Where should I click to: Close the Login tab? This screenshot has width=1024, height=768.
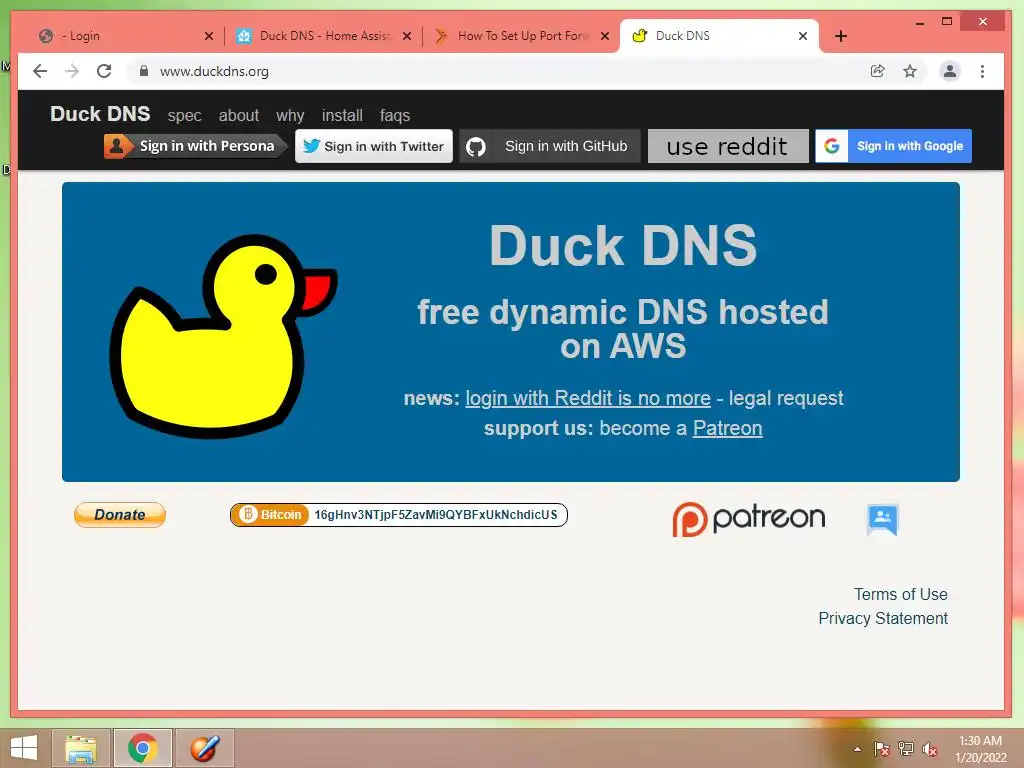pos(209,36)
